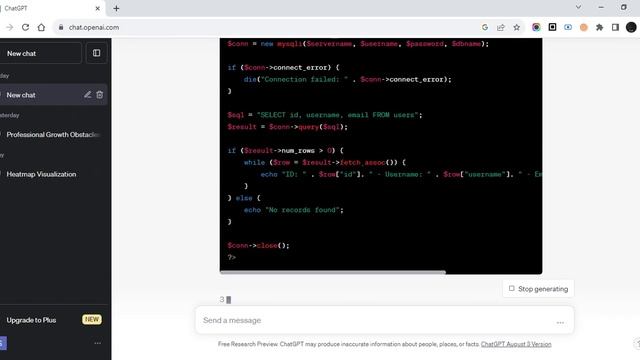Open the Extensions puzzle menu
Image resolution: width=640 pixels, height=360 pixels.
[600, 27]
